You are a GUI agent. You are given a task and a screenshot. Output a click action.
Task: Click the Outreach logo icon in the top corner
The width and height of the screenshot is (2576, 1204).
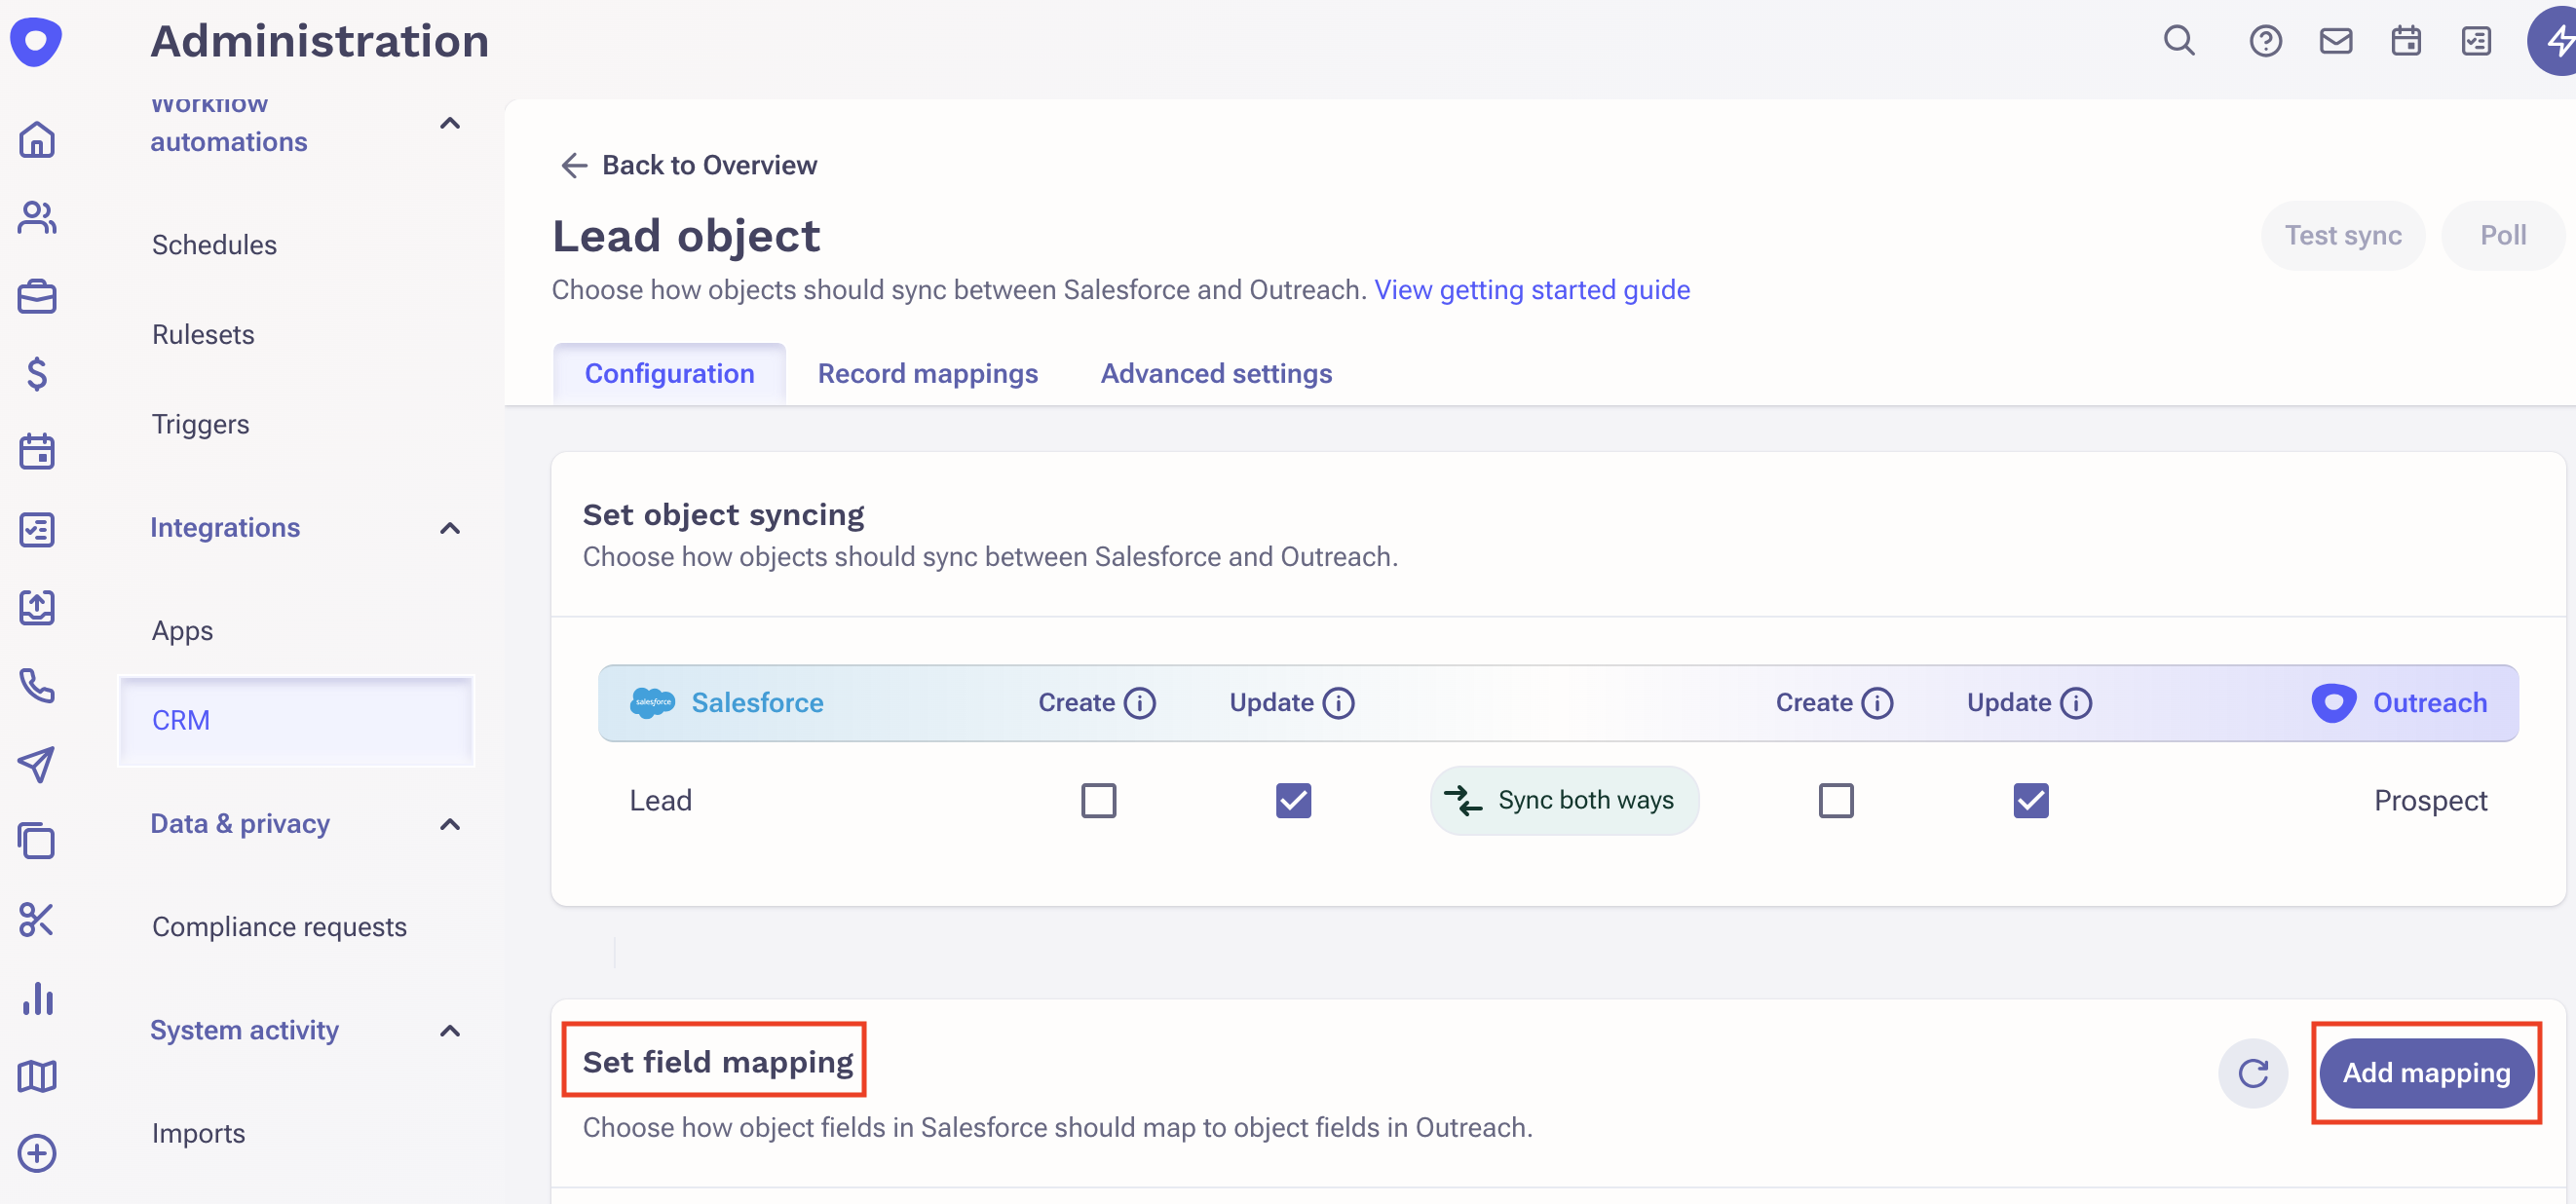[36, 41]
